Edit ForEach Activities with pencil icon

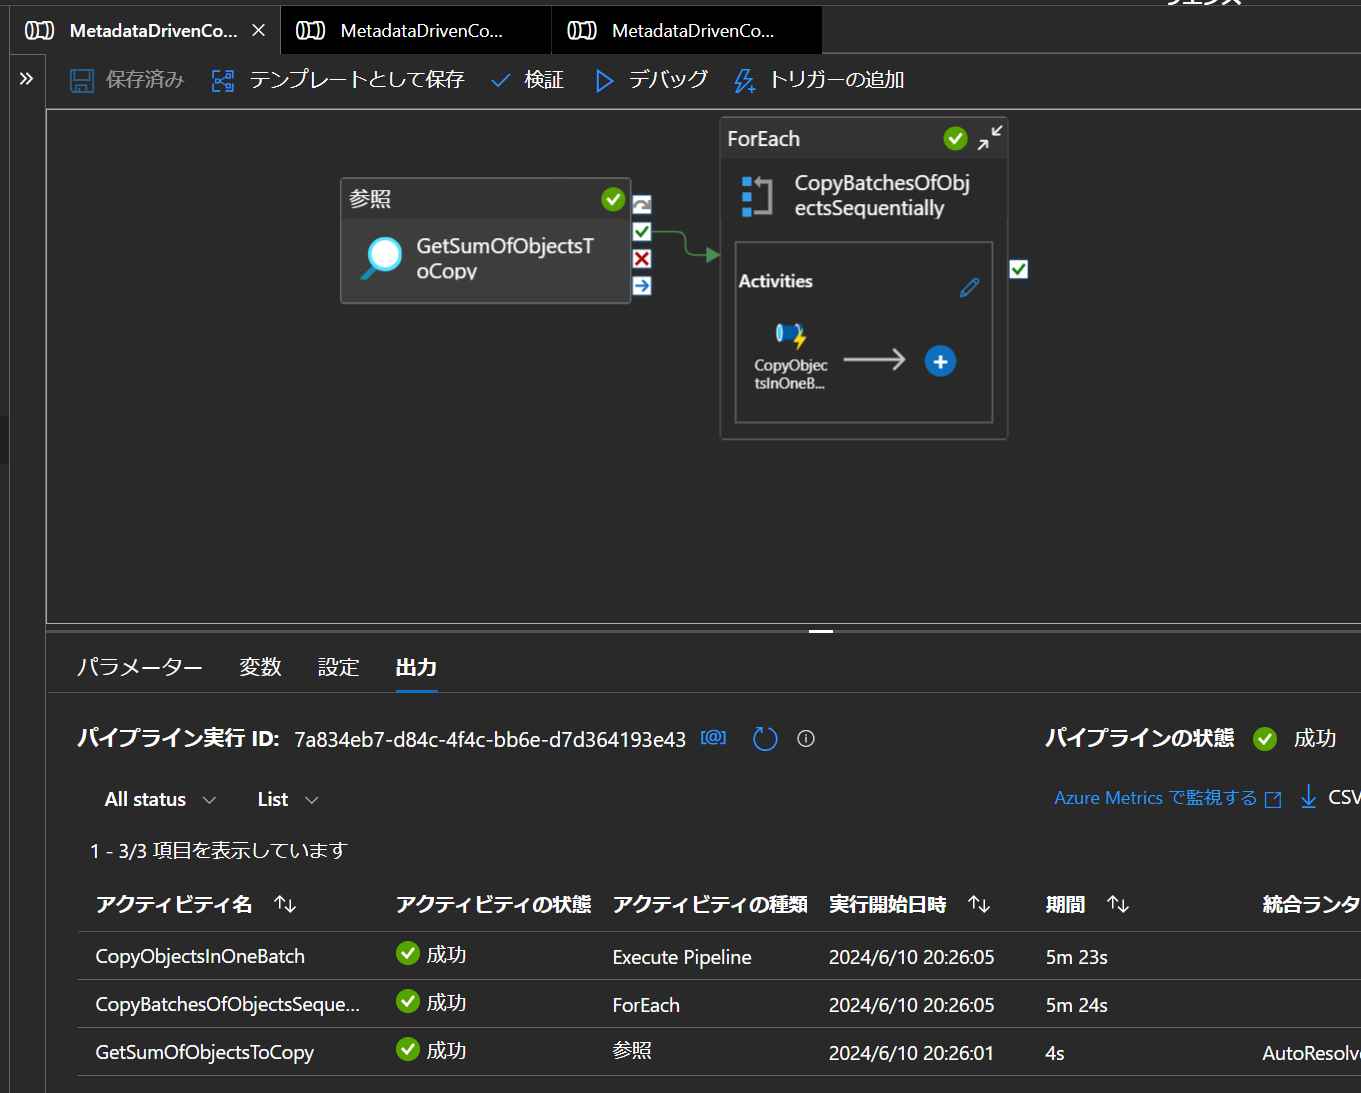[x=969, y=288]
